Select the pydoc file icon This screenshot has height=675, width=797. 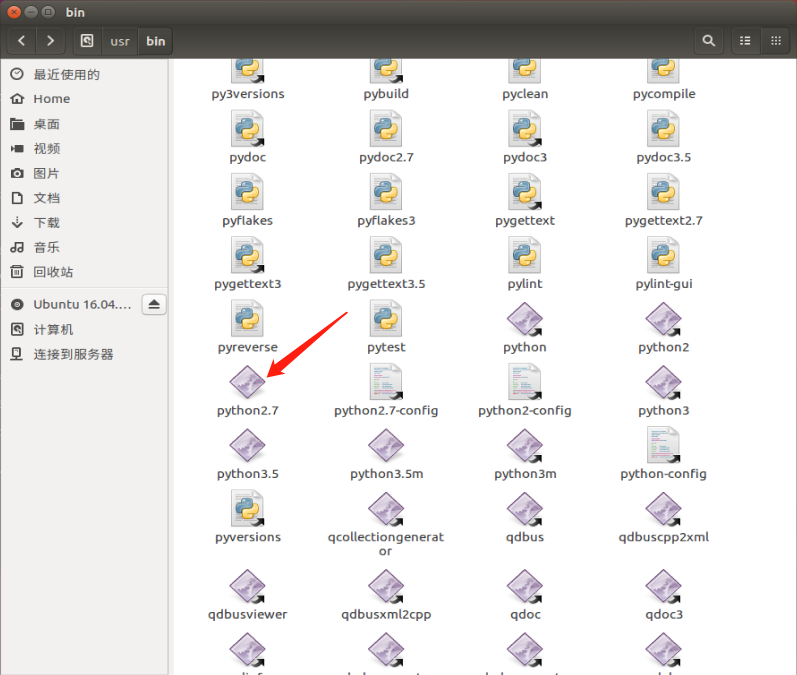click(x=248, y=129)
